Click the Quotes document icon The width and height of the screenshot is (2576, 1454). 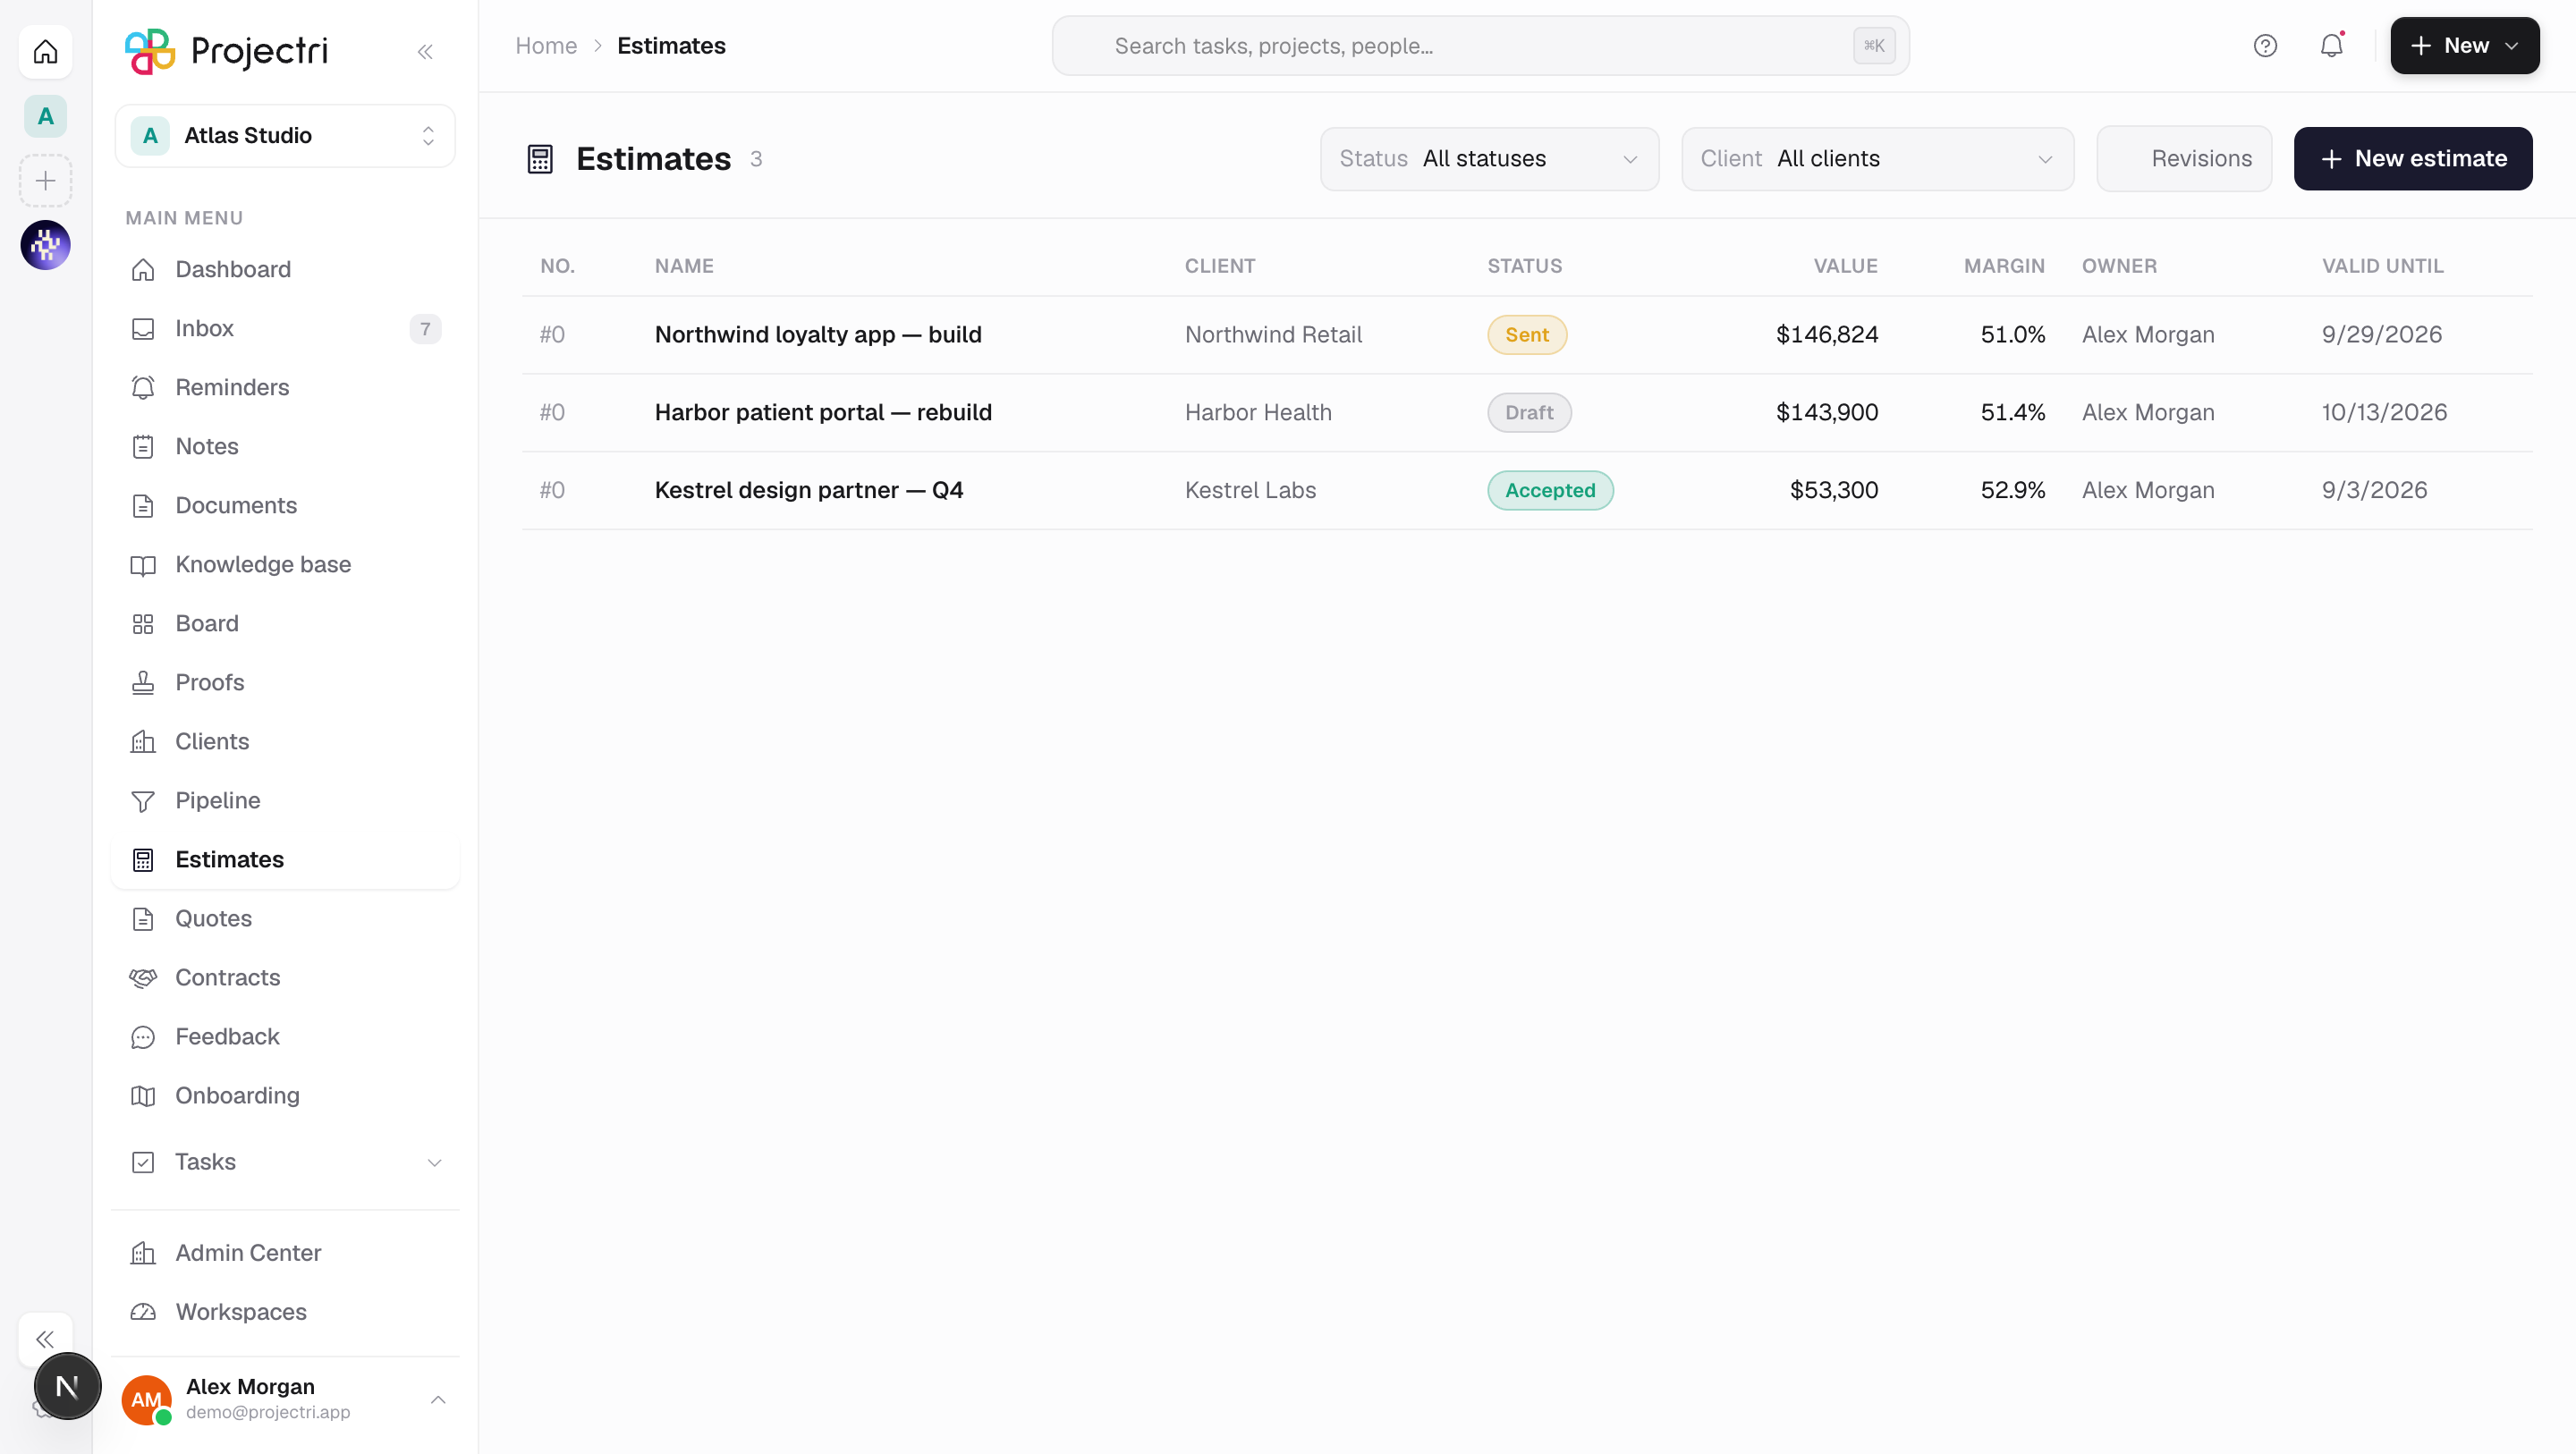(x=143, y=919)
